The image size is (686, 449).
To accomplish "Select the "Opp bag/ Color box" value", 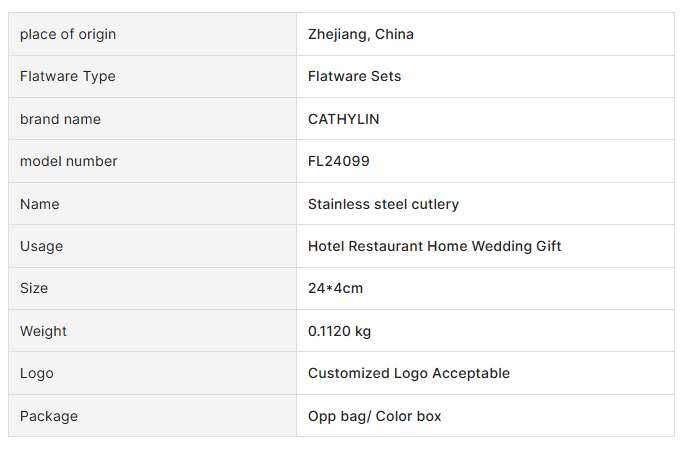I will click(374, 416).
